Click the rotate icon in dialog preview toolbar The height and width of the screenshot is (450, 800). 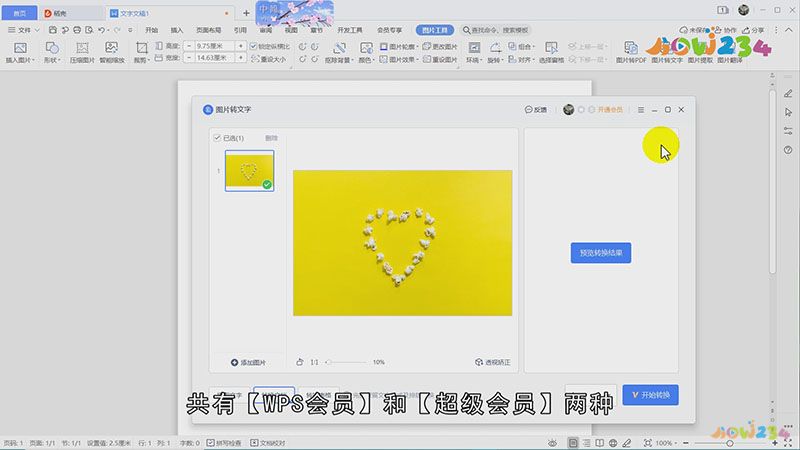click(x=299, y=362)
